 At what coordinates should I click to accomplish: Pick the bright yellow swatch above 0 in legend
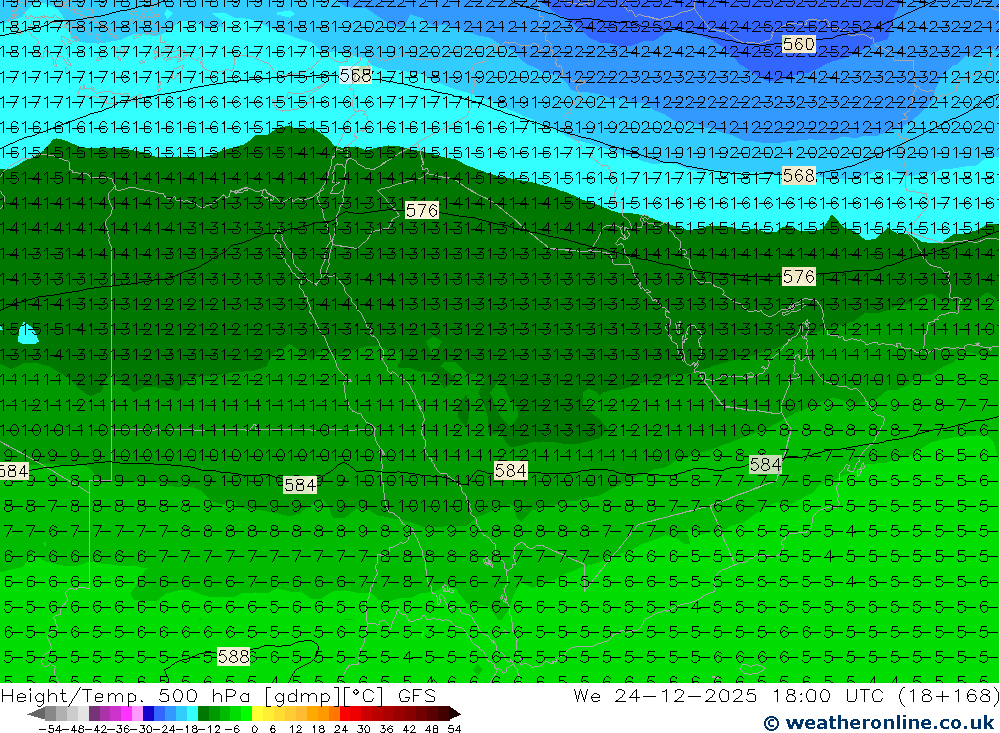tap(257, 714)
